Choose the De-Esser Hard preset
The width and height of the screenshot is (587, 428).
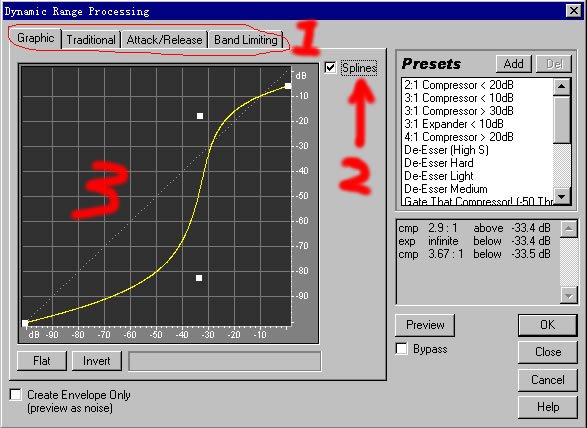pyautogui.click(x=439, y=163)
